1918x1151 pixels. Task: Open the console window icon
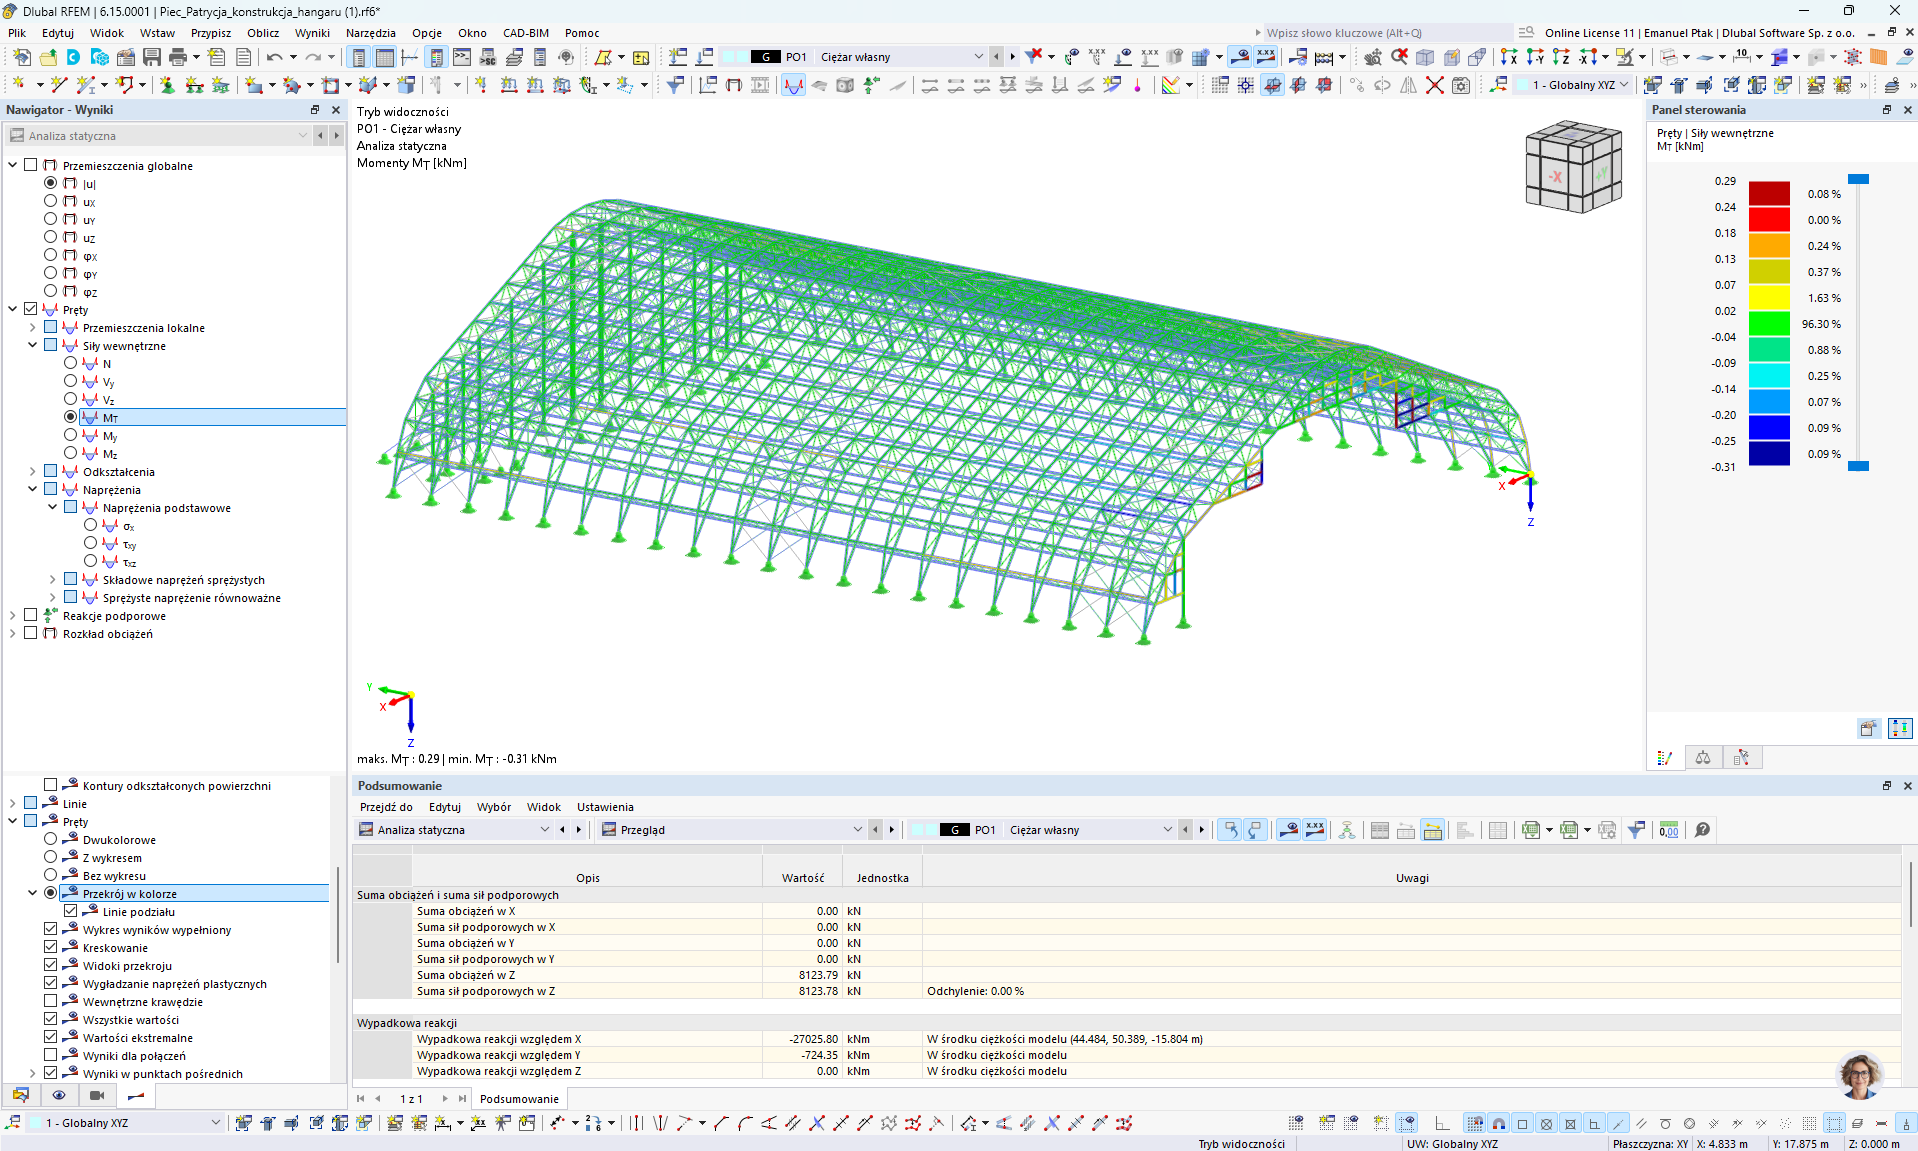462,57
